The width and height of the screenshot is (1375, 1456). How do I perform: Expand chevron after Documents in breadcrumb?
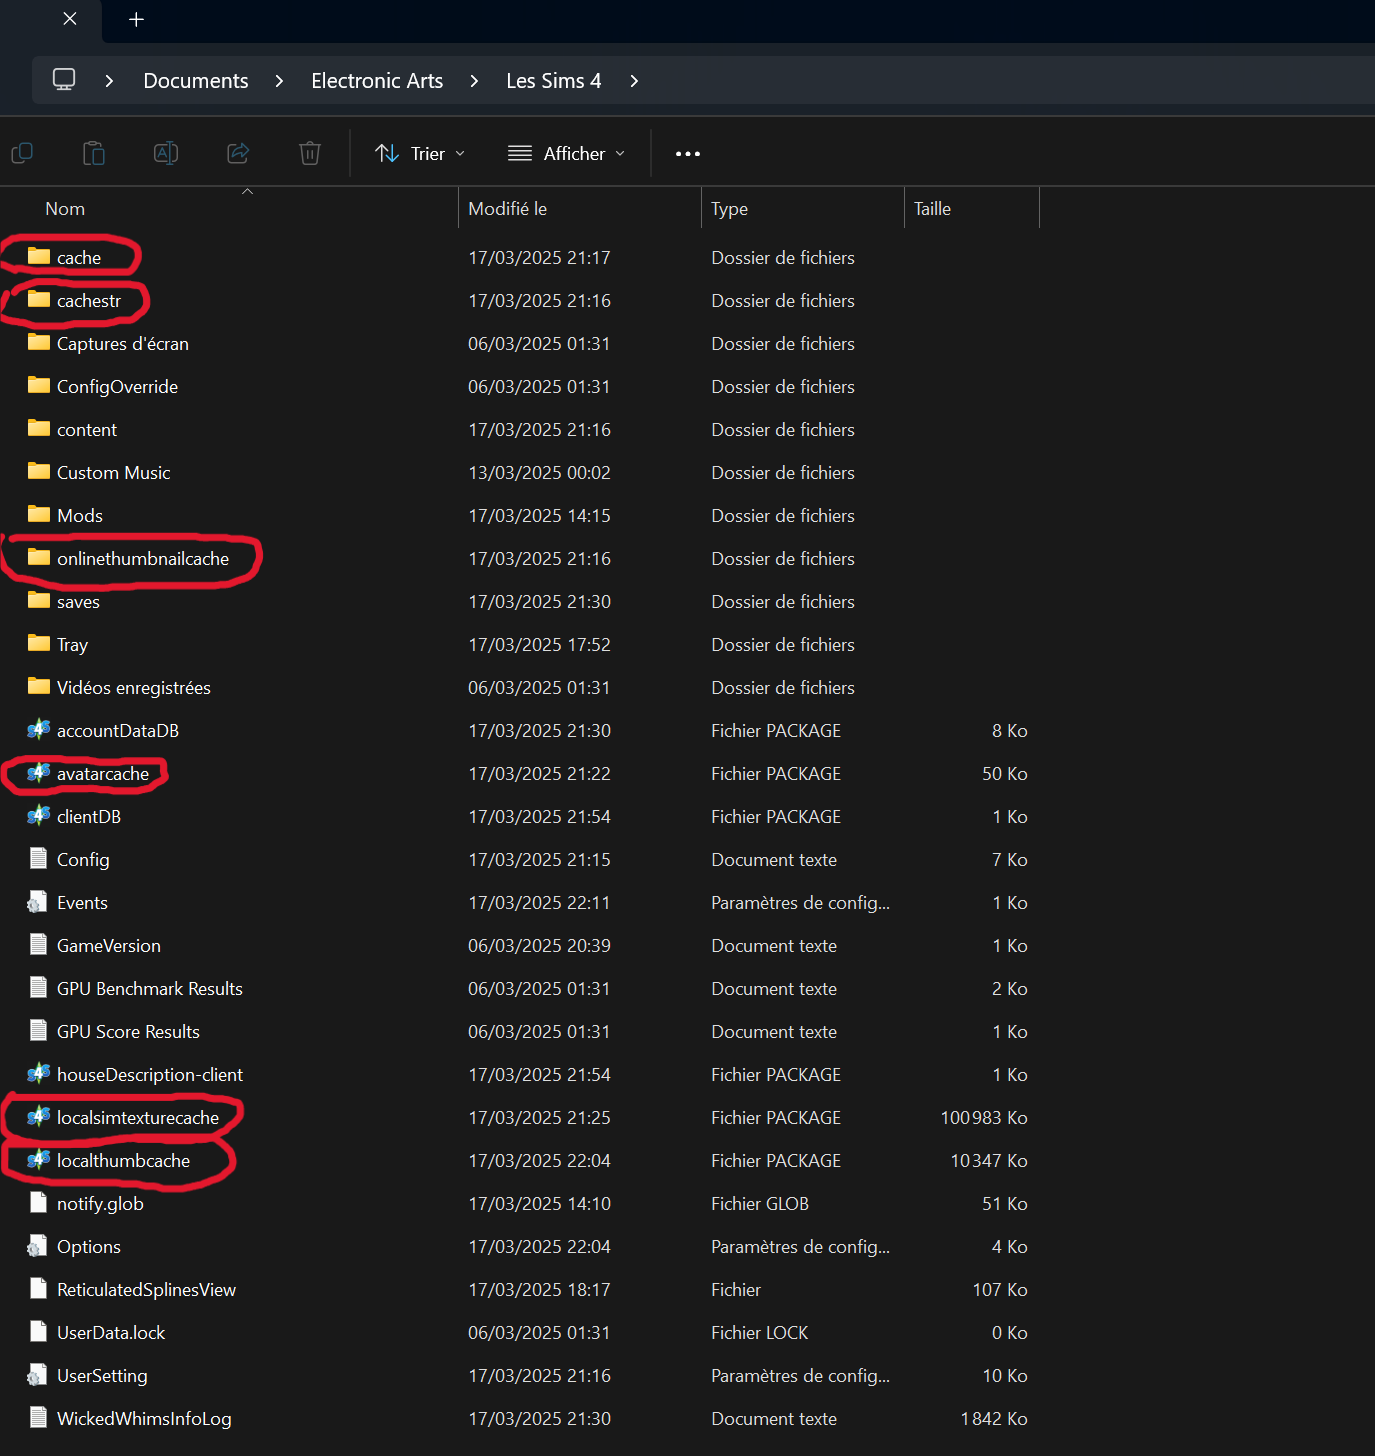click(279, 81)
